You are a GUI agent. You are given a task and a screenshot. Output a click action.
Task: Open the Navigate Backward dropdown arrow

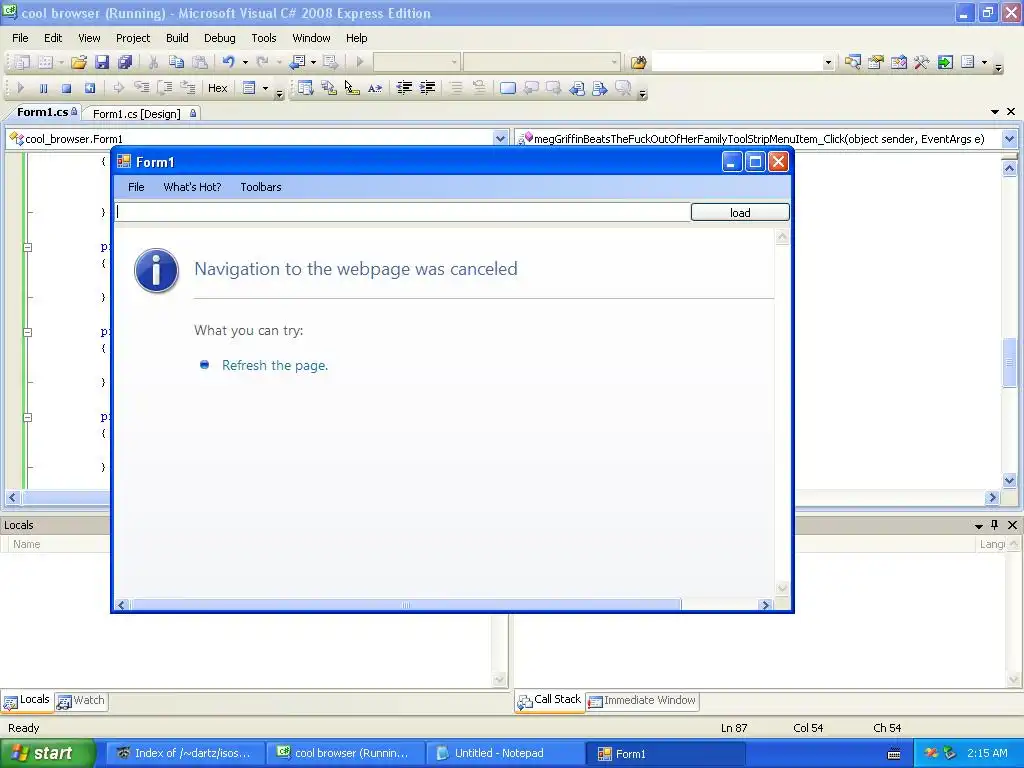[313, 62]
